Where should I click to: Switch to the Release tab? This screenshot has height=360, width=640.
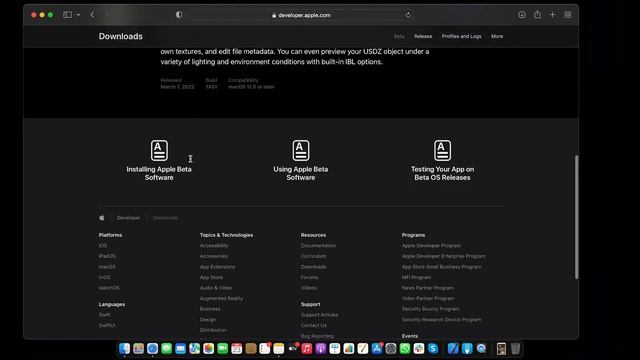423,36
